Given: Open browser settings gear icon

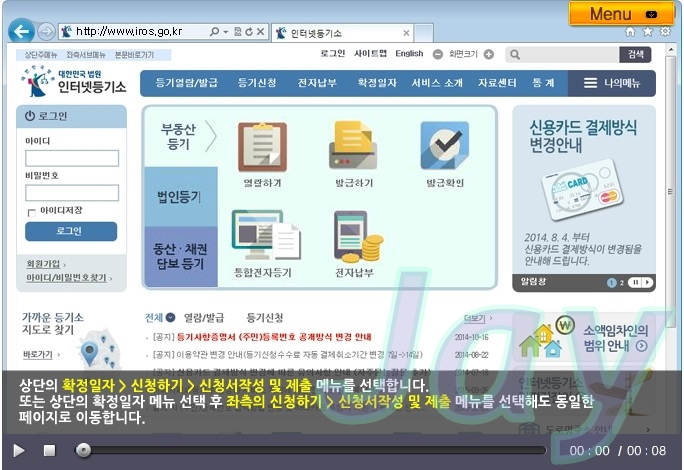Looking at the screenshot, I should coord(665,31).
